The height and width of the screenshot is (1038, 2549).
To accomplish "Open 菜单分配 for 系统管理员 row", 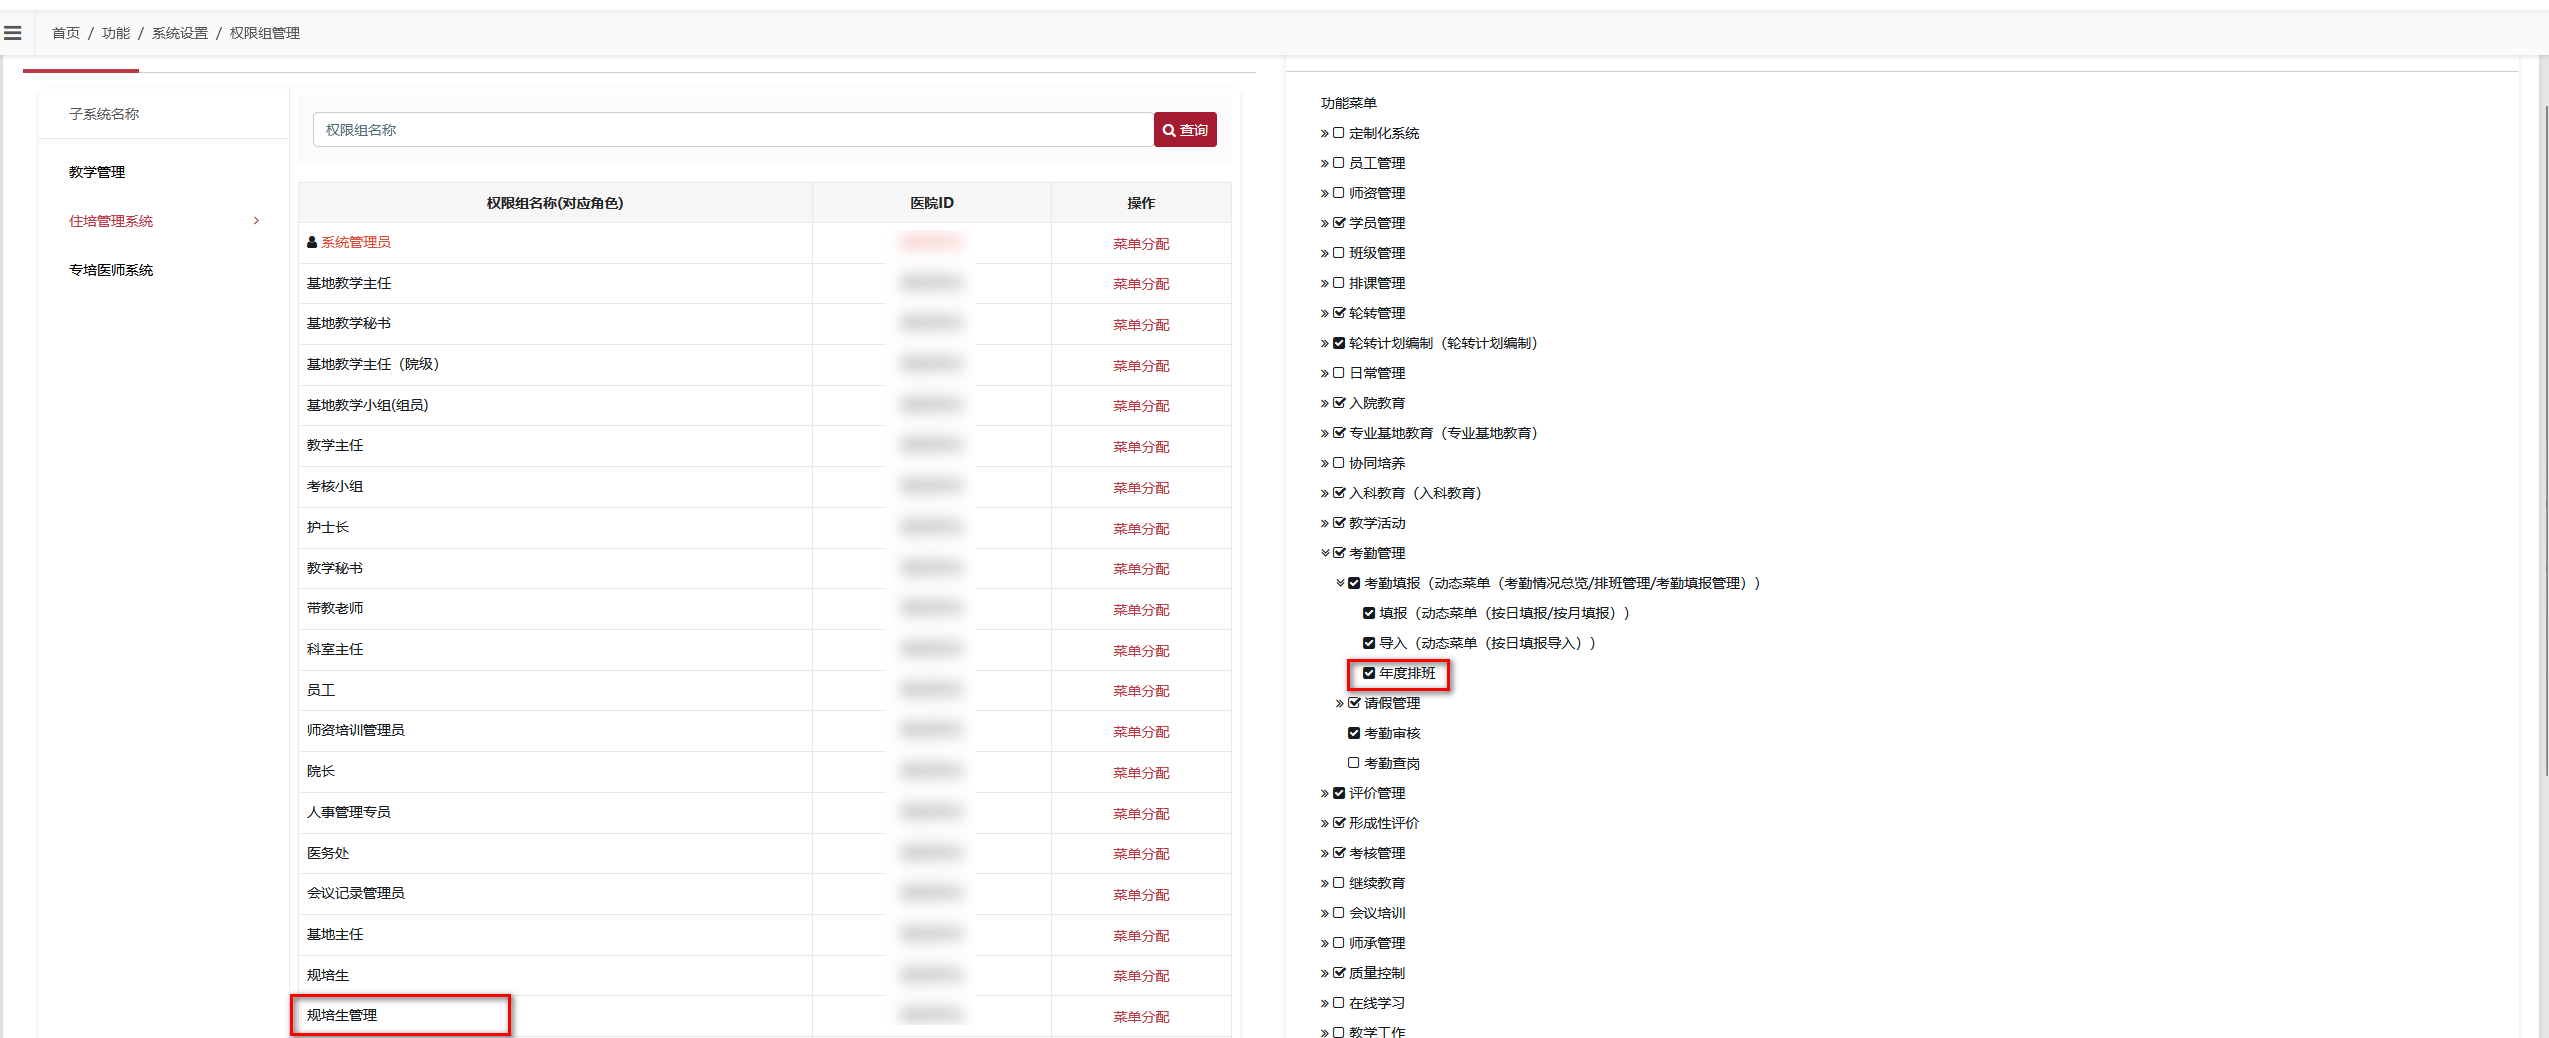I will coord(1141,244).
